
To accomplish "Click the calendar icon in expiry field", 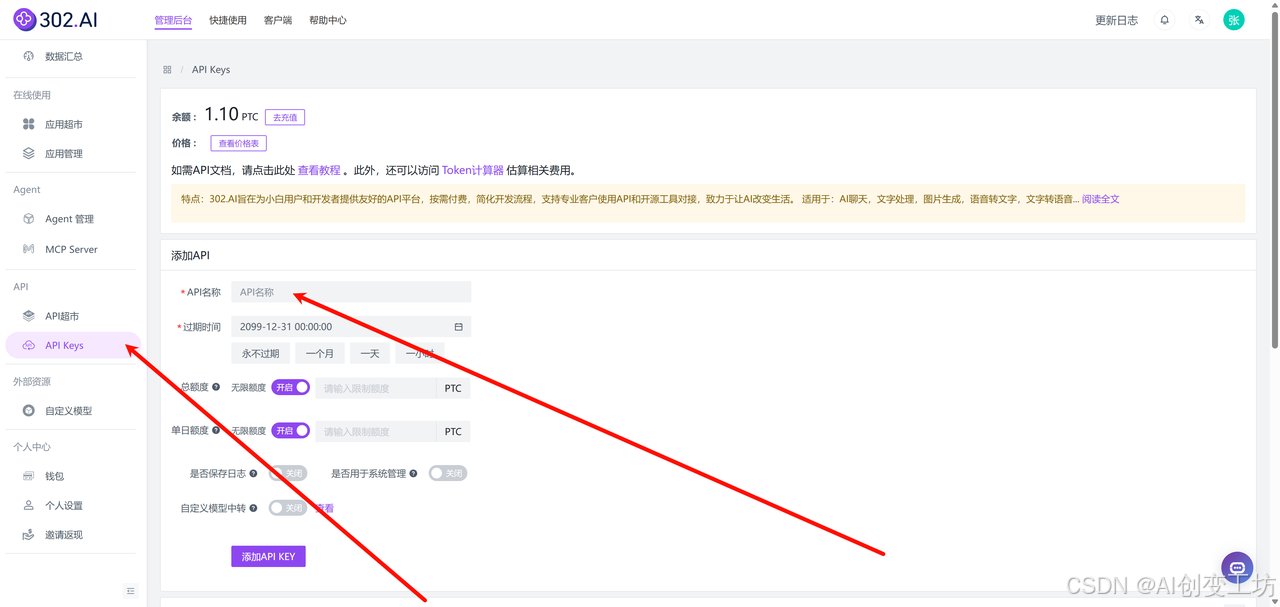I will [458, 327].
